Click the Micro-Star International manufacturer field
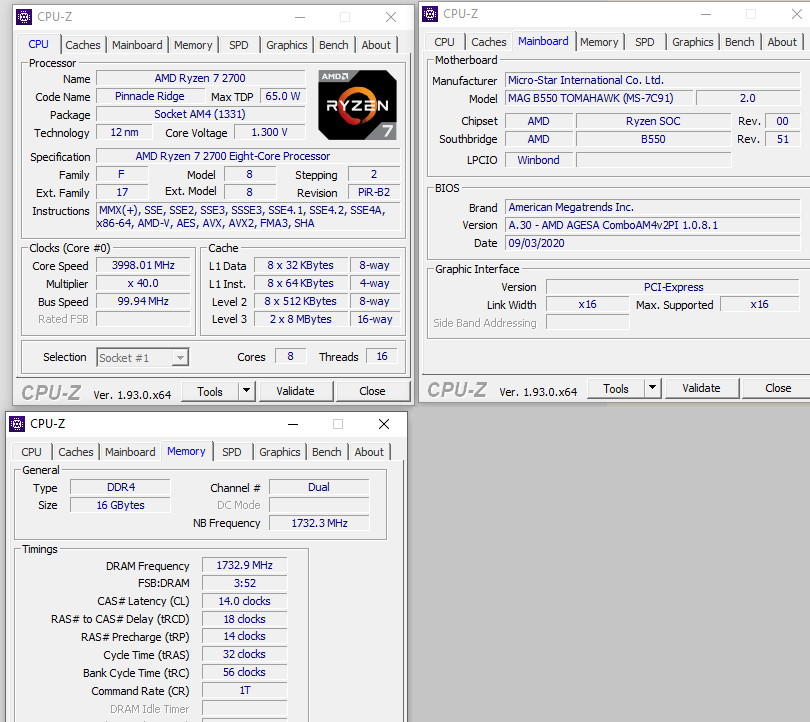 point(652,81)
